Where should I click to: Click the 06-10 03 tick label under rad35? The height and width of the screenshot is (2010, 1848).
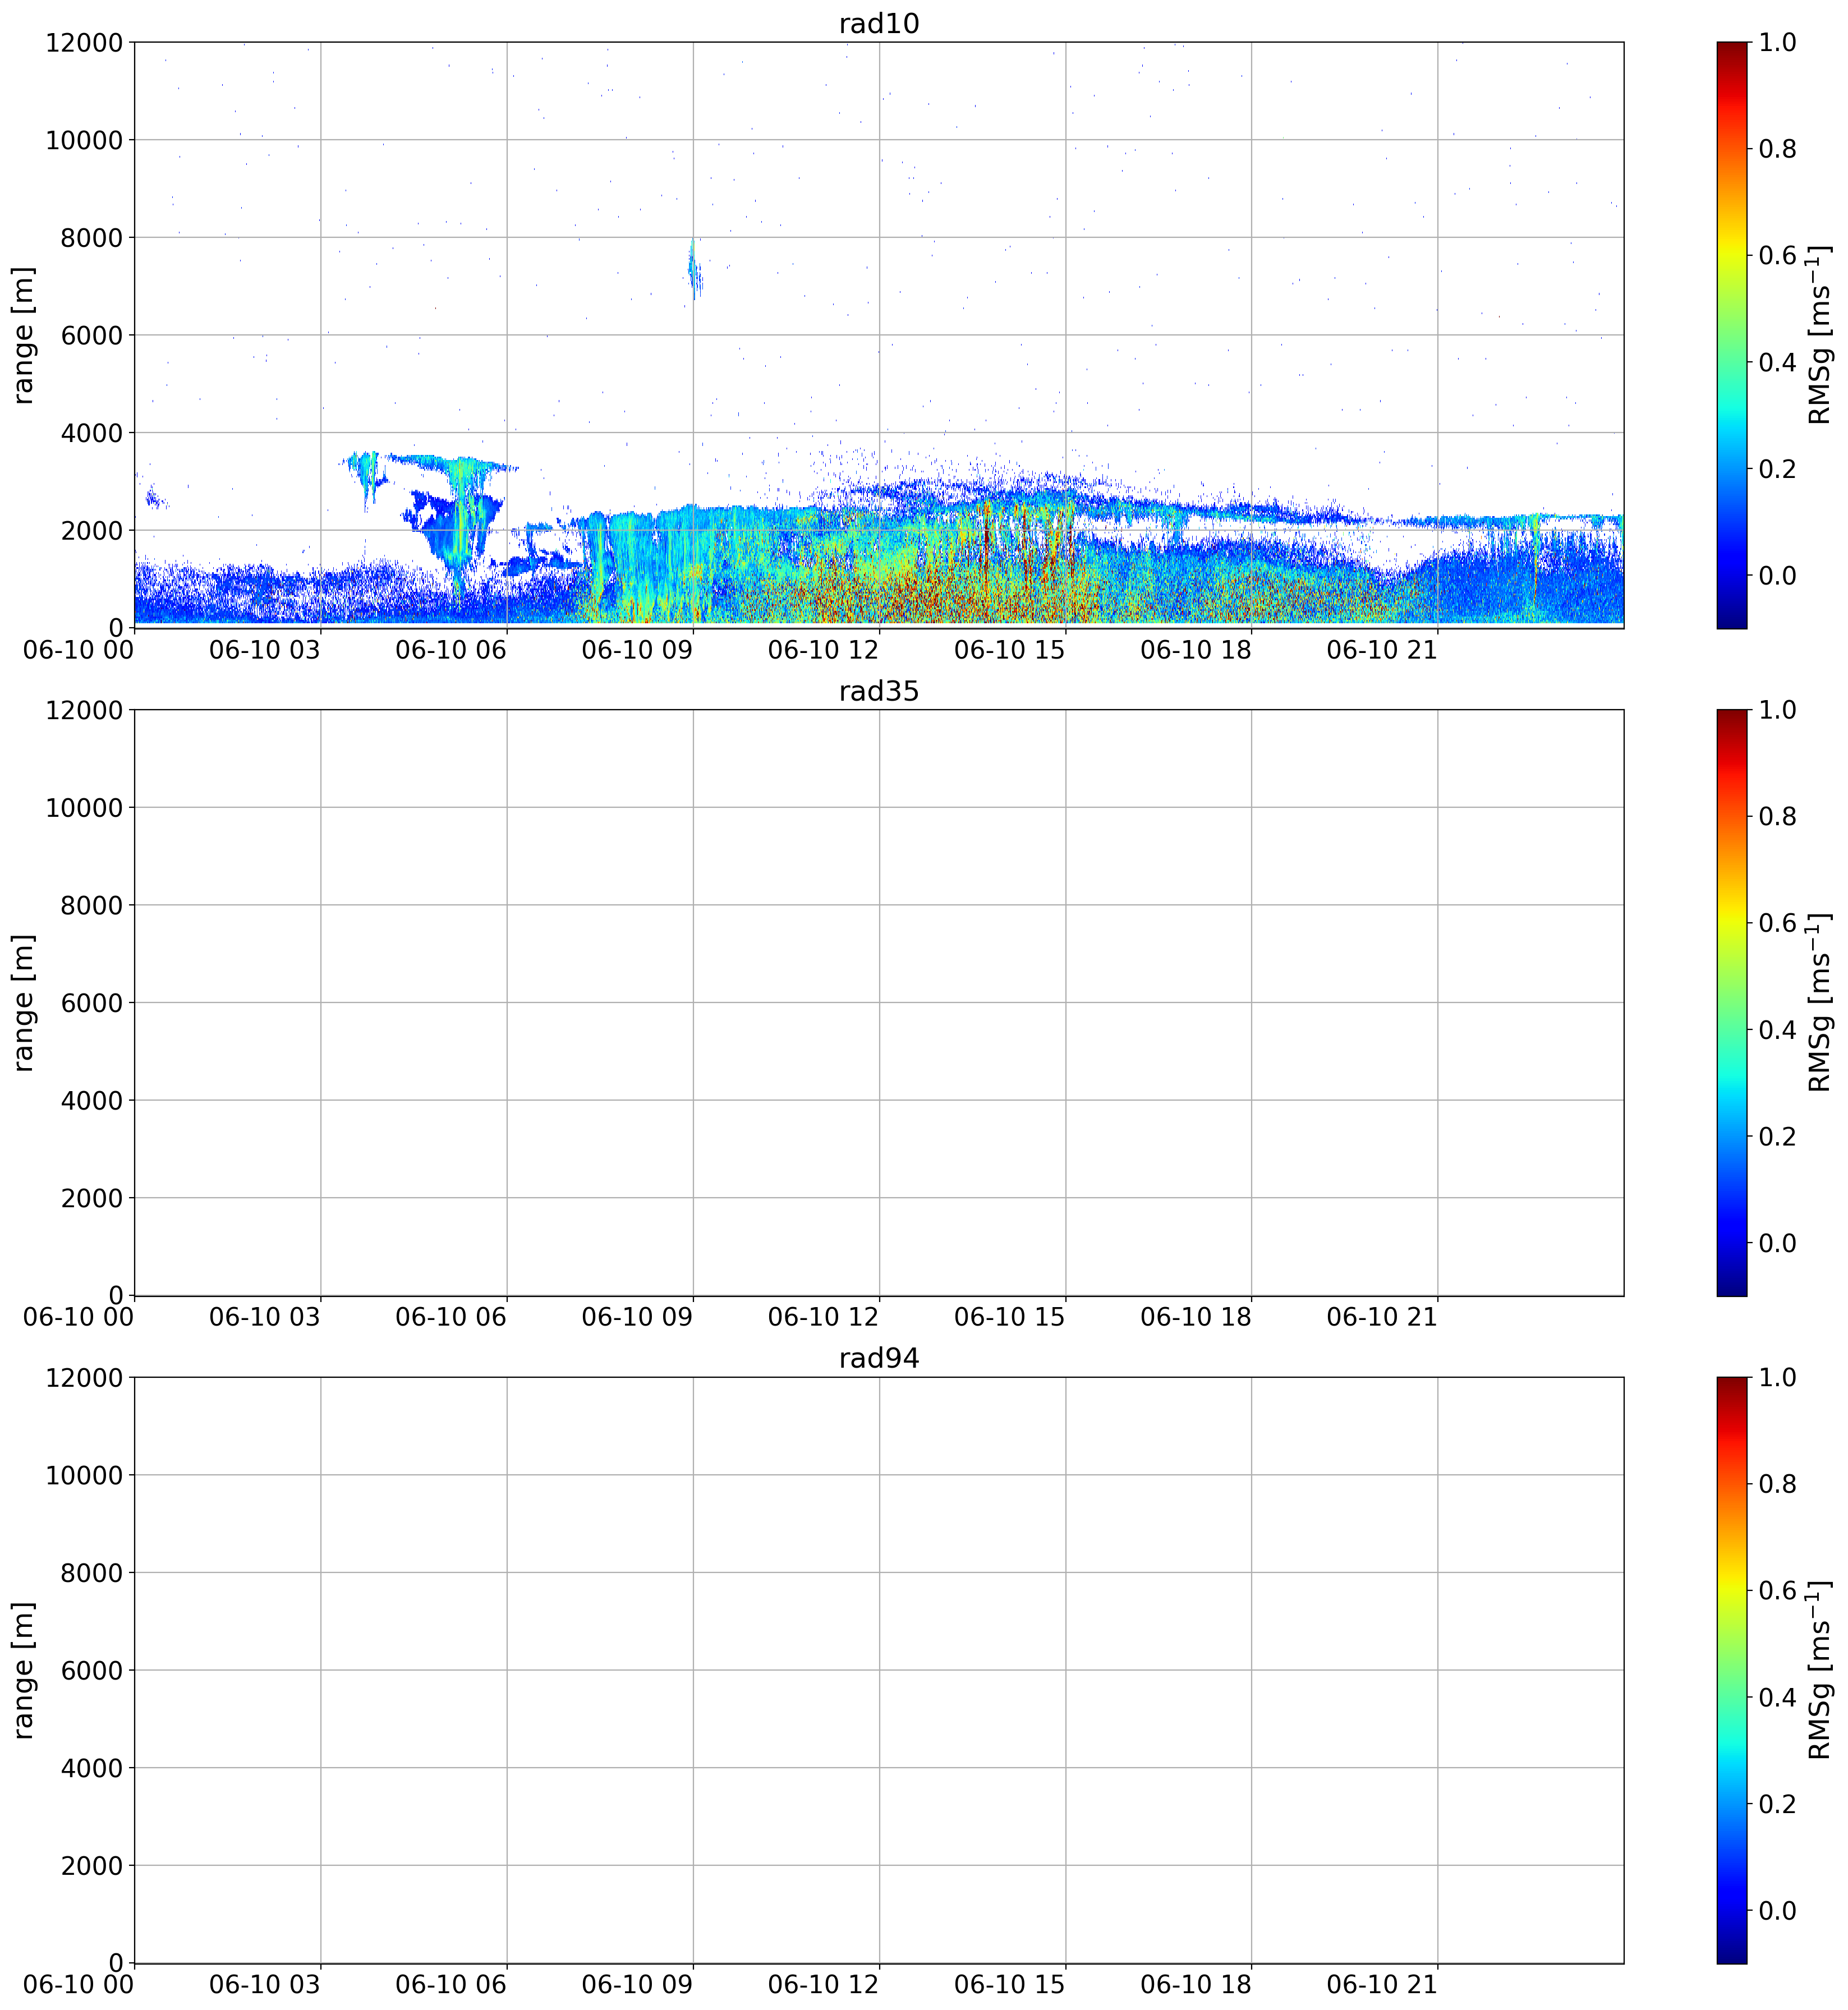pos(265,1317)
